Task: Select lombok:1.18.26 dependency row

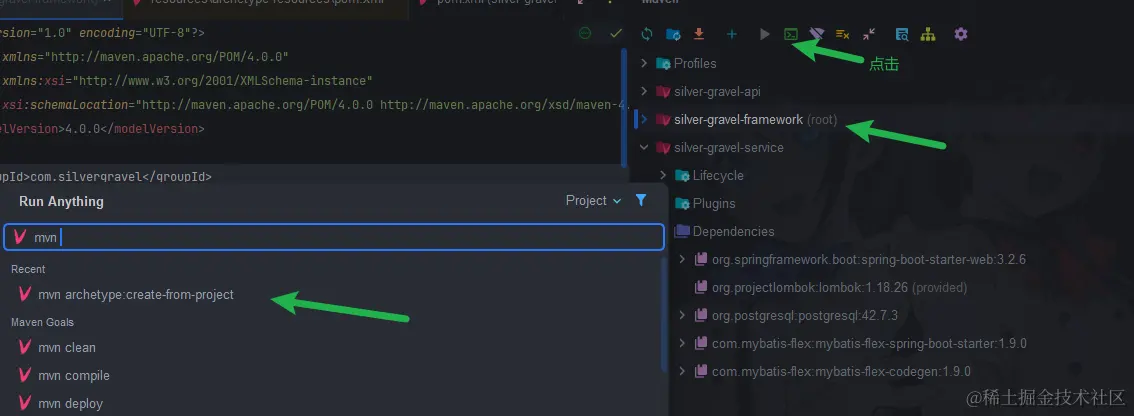Action: [839, 287]
